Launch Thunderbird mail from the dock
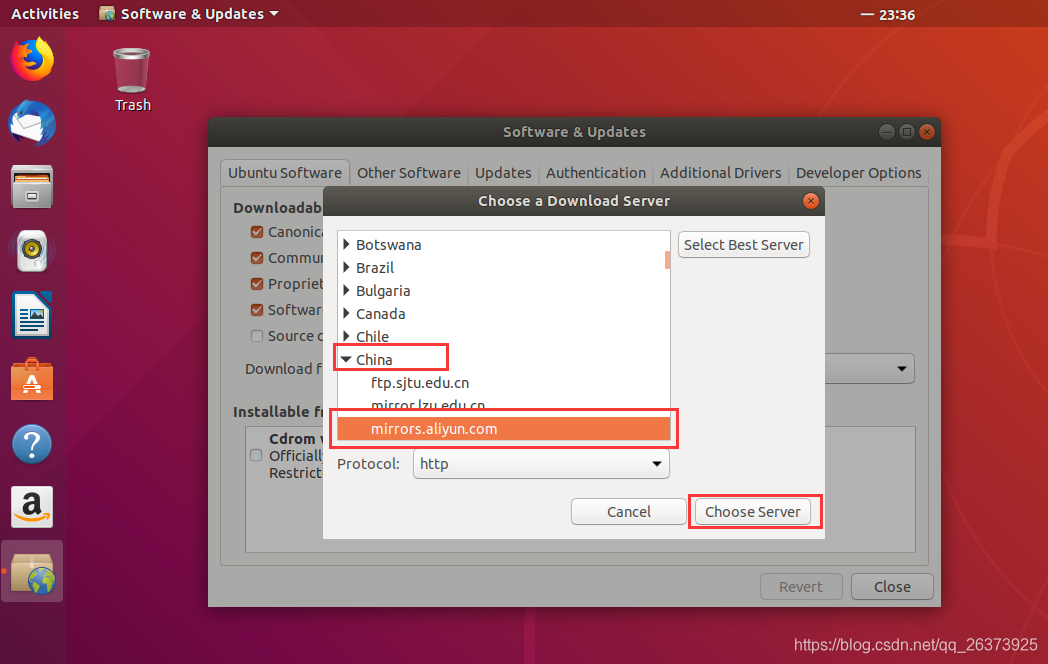 pyautogui.click(x=31, y=123)
